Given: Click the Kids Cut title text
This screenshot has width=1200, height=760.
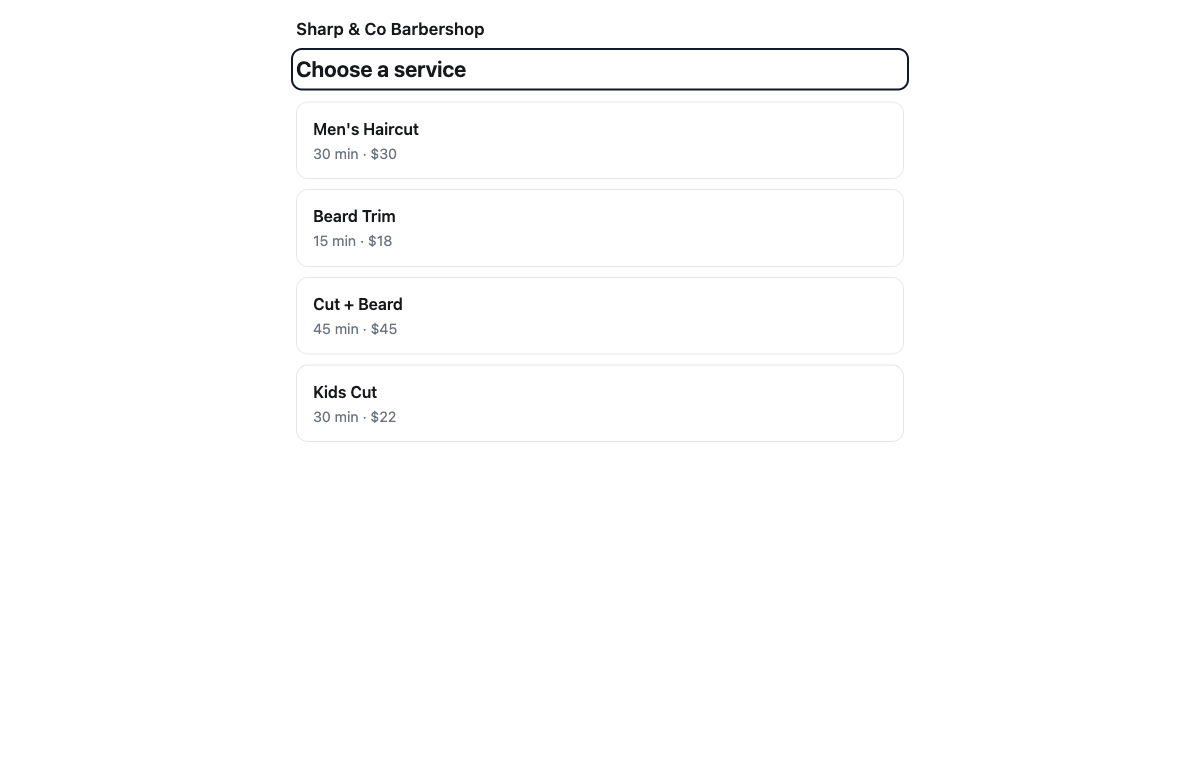Looking at the screenshot, I should (x=345, y=392).
